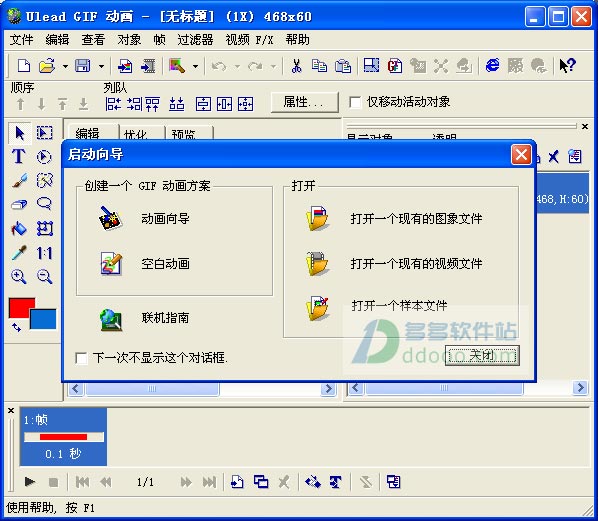Click the Save floppy disk icon
598x521 pixels.
tap(82, 66)
